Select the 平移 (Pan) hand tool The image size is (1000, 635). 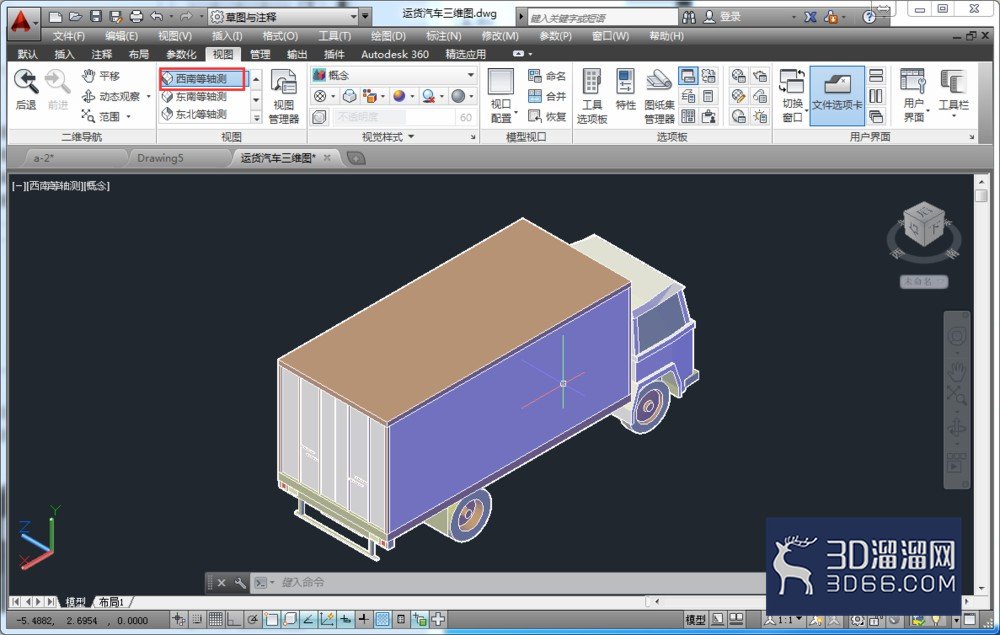pos(101,76)
